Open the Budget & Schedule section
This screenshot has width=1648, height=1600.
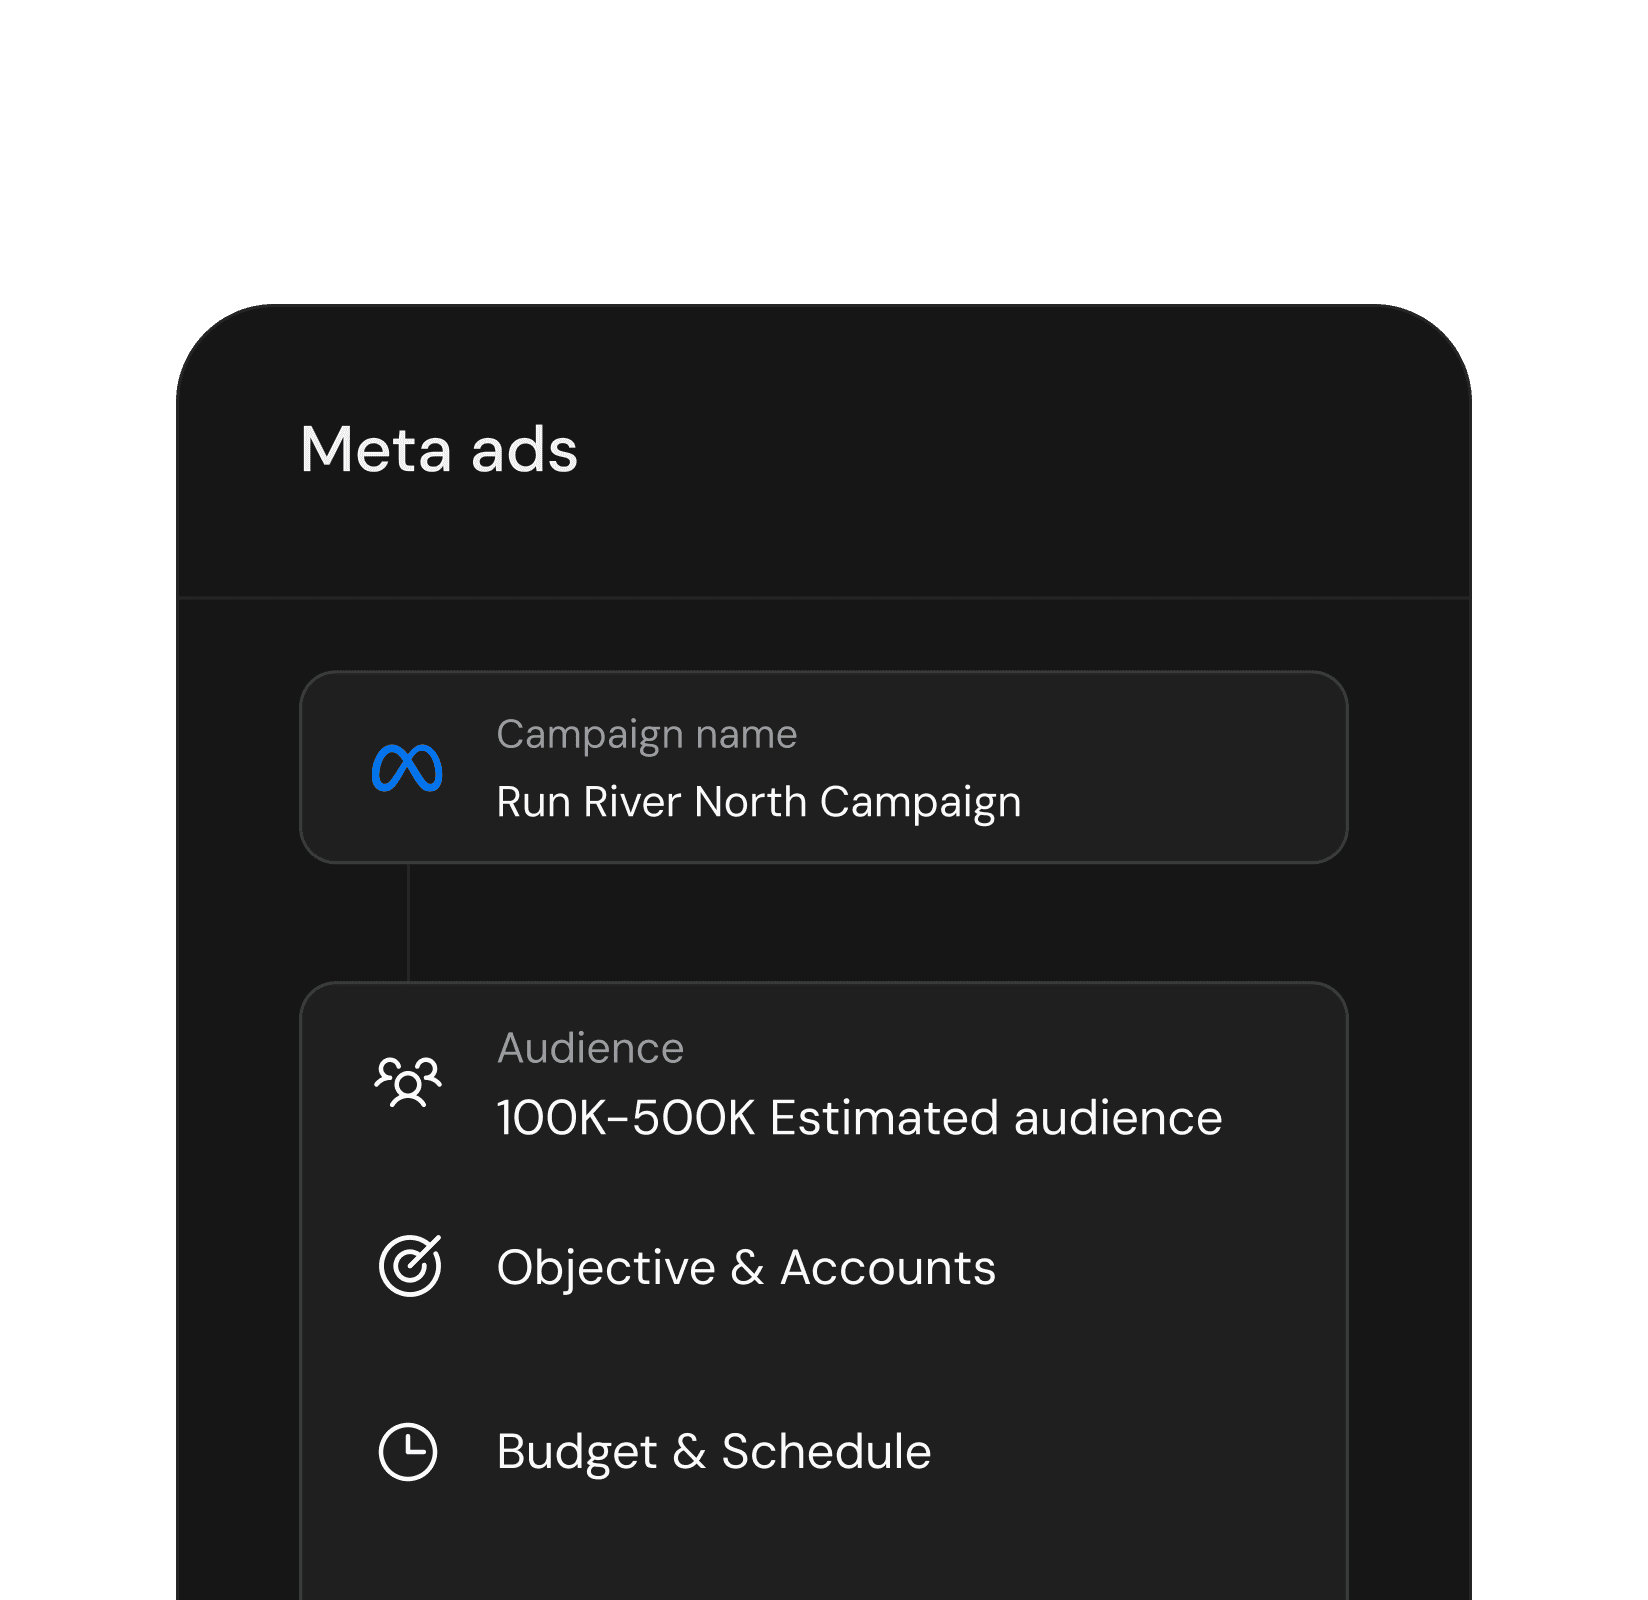click(x=714, y=1452)
